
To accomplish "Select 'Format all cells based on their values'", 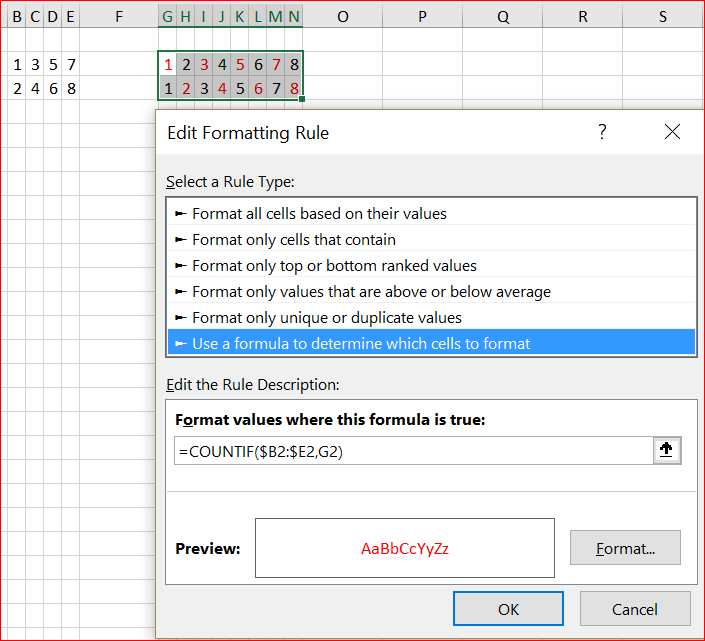I will point(319,213).
